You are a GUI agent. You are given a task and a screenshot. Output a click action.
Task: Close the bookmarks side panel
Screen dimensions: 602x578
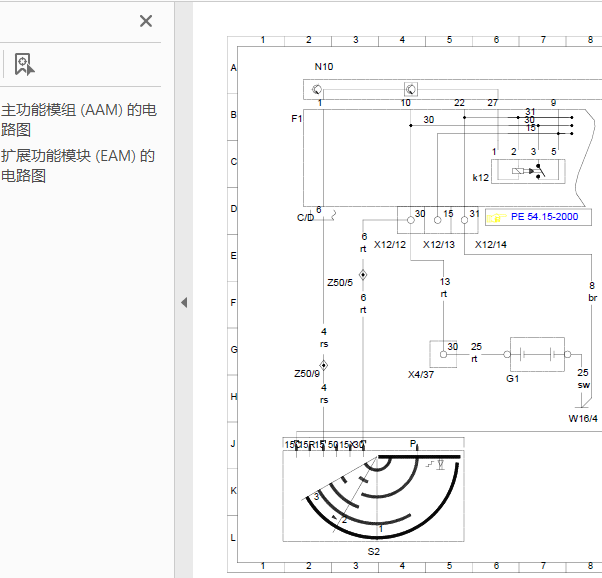146,21
